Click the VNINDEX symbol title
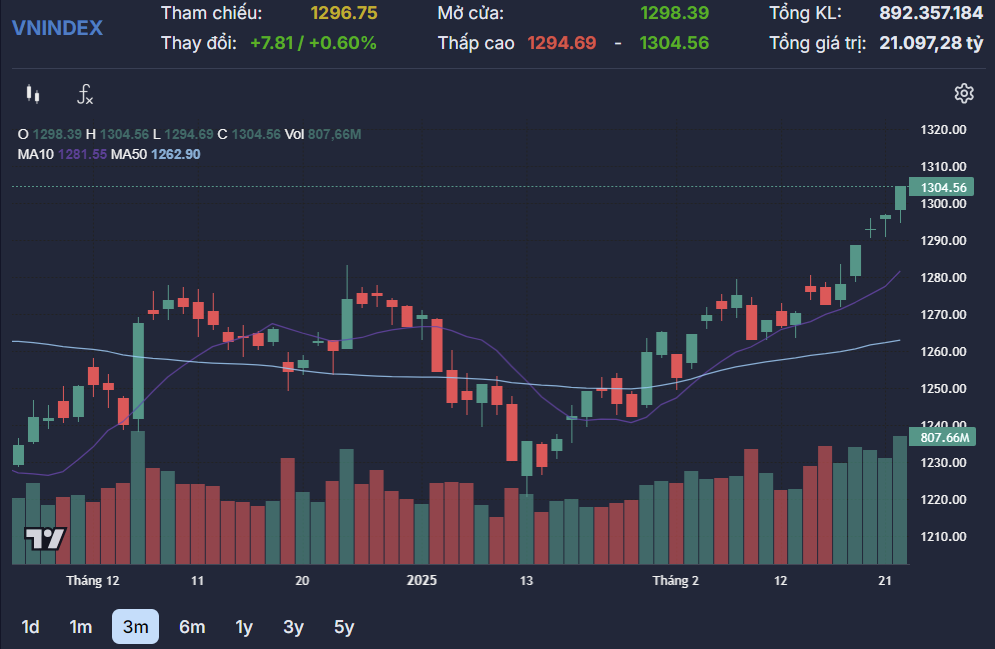This screenshot has width=995, height=649. [x=57, y=28]
